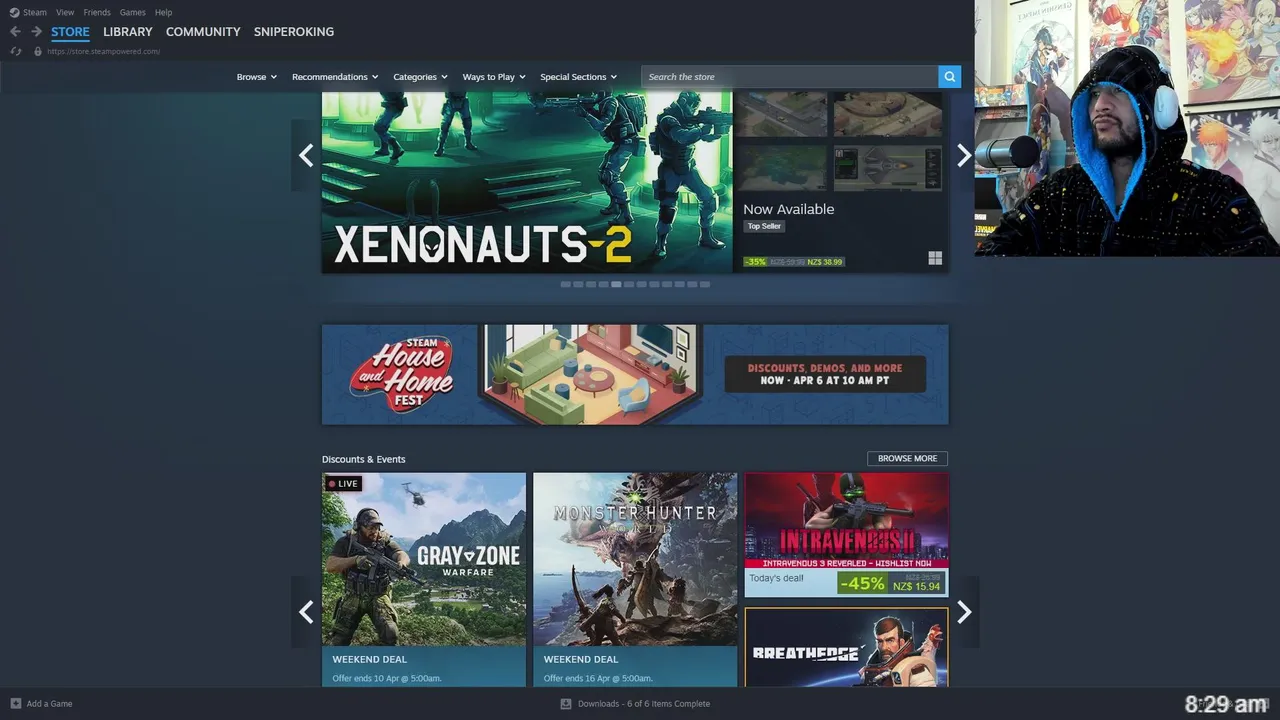Open the SNIPEROKING profile tab
The height and width of the screenshot is (720, 1280).
[294, 32]
